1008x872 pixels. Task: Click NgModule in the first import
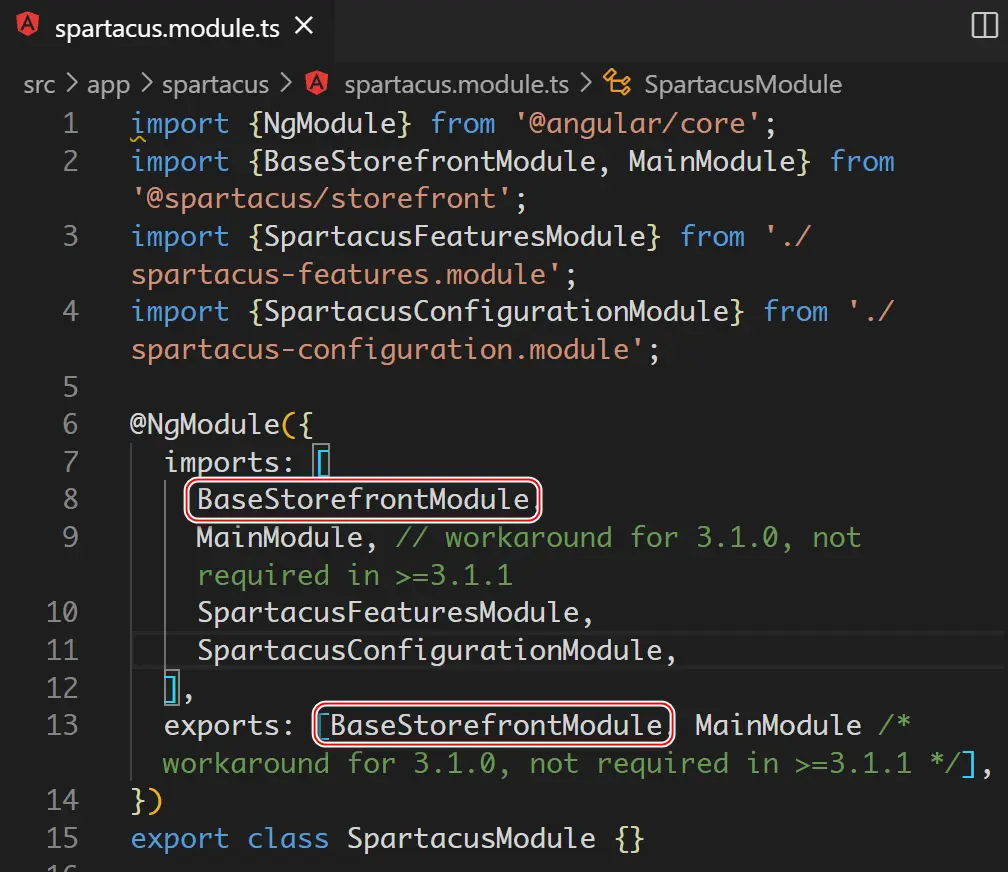pos(329,123)
